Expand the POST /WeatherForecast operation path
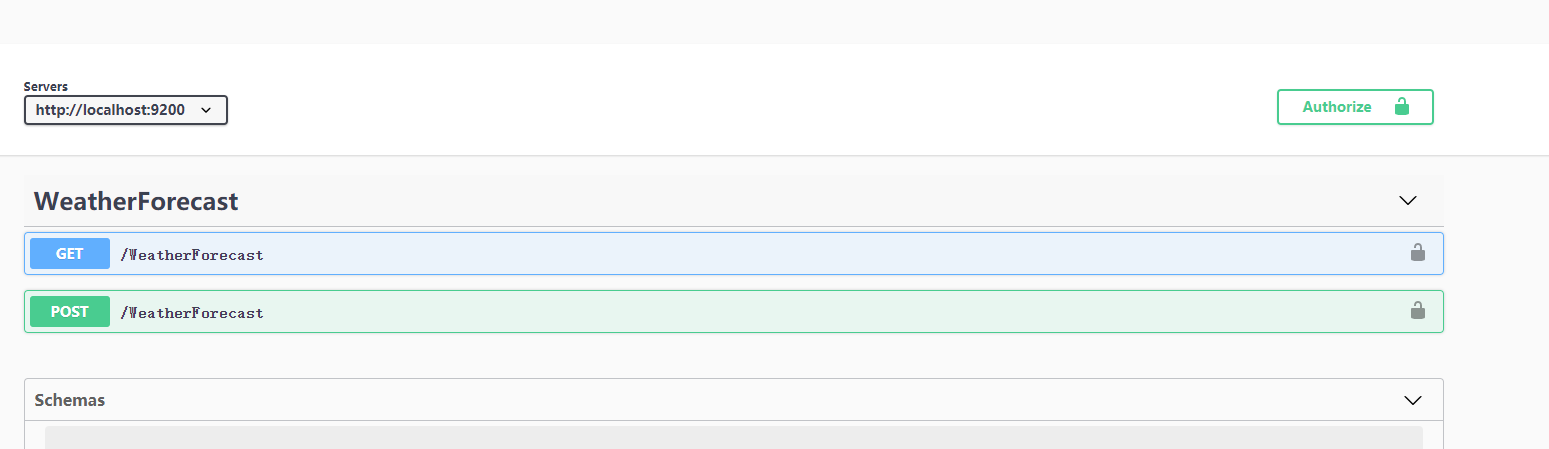Image resolution: width=1549 pixels, height=449 pixels. [x=192, y=313]
